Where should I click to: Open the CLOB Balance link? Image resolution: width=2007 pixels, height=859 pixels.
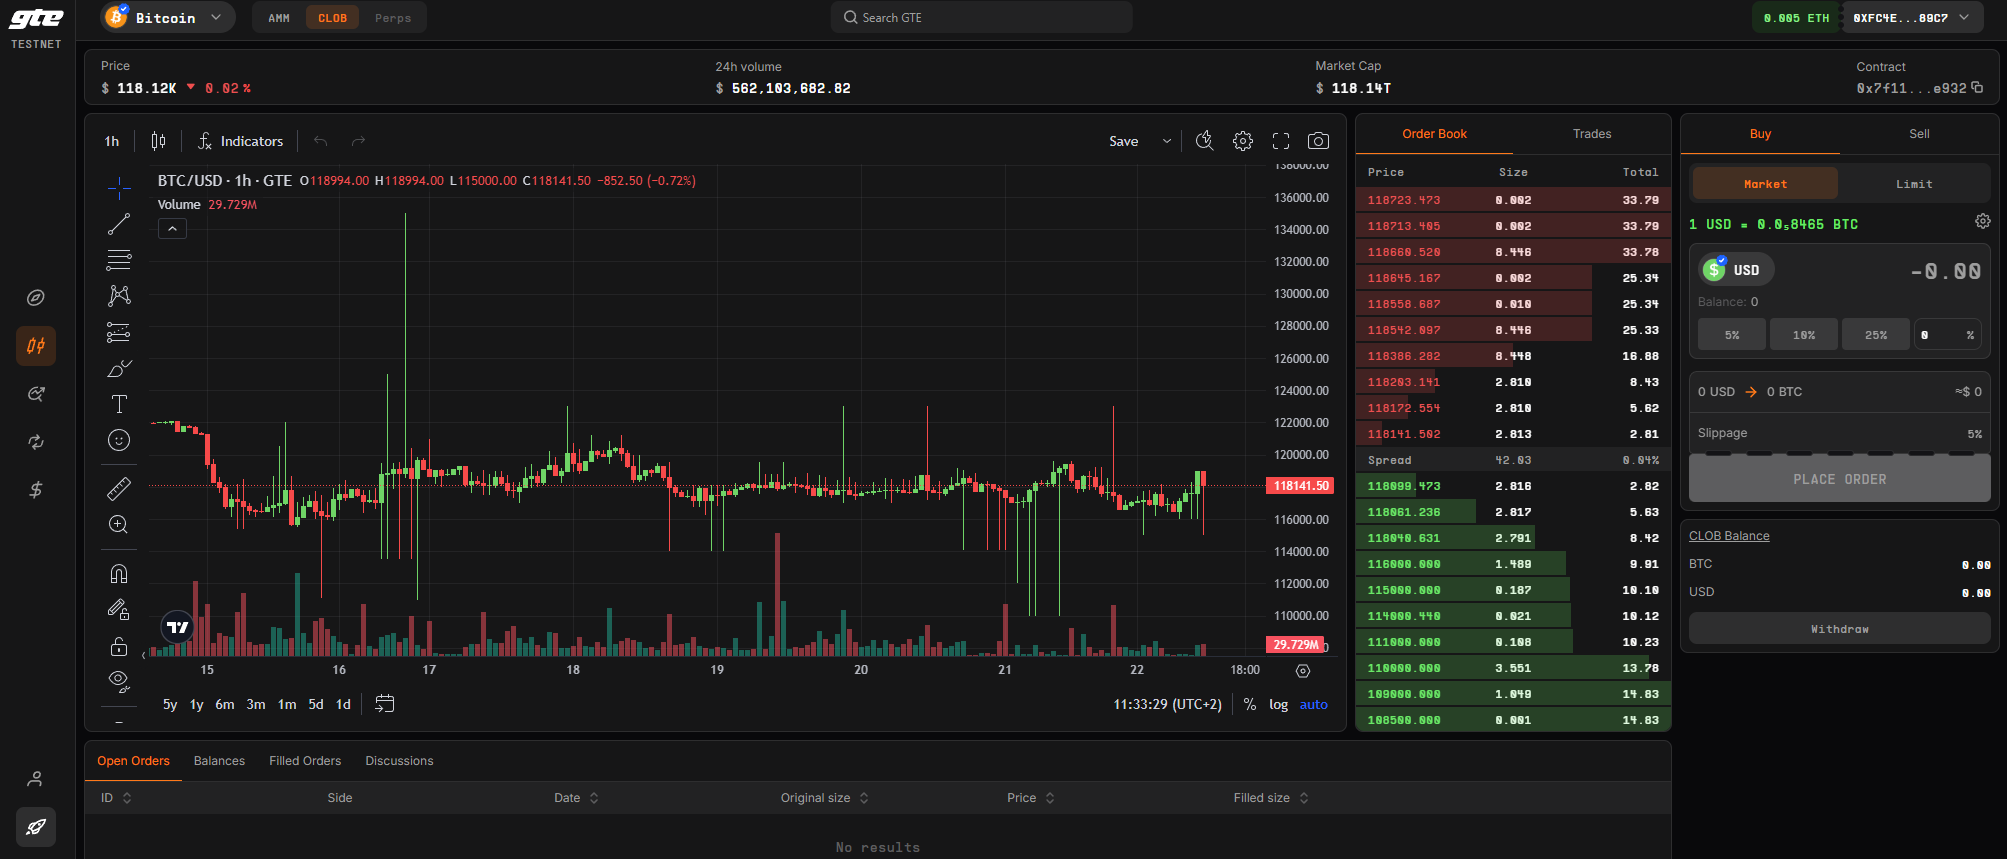coord(1729,536)
